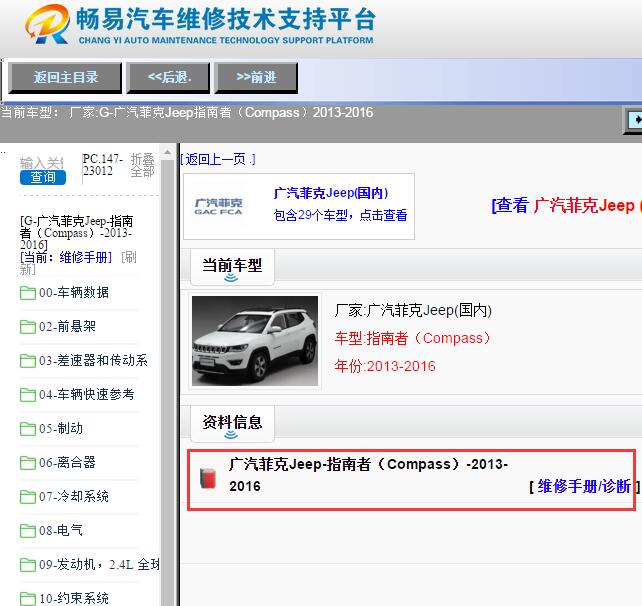Select tree item 02-前悬架 text
The width and height of the screenshot is (642, 606).
click(x=67, y=326)
